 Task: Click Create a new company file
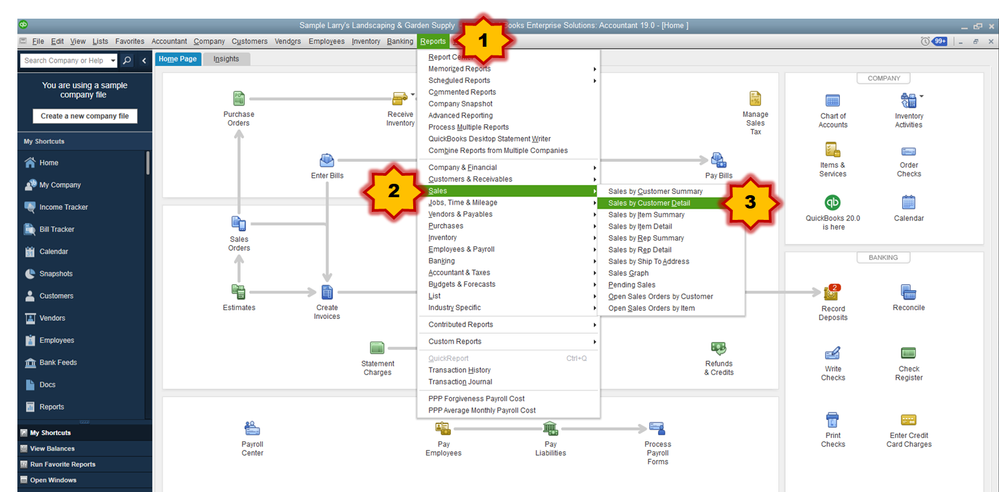(x=85, y=116)
